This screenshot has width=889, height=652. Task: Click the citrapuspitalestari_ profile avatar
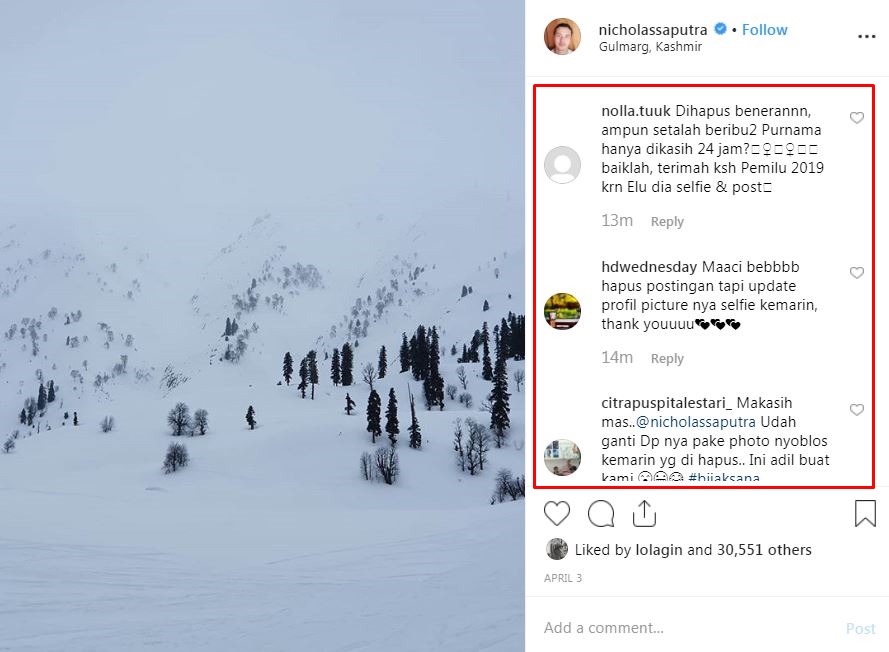pos(562,457)
